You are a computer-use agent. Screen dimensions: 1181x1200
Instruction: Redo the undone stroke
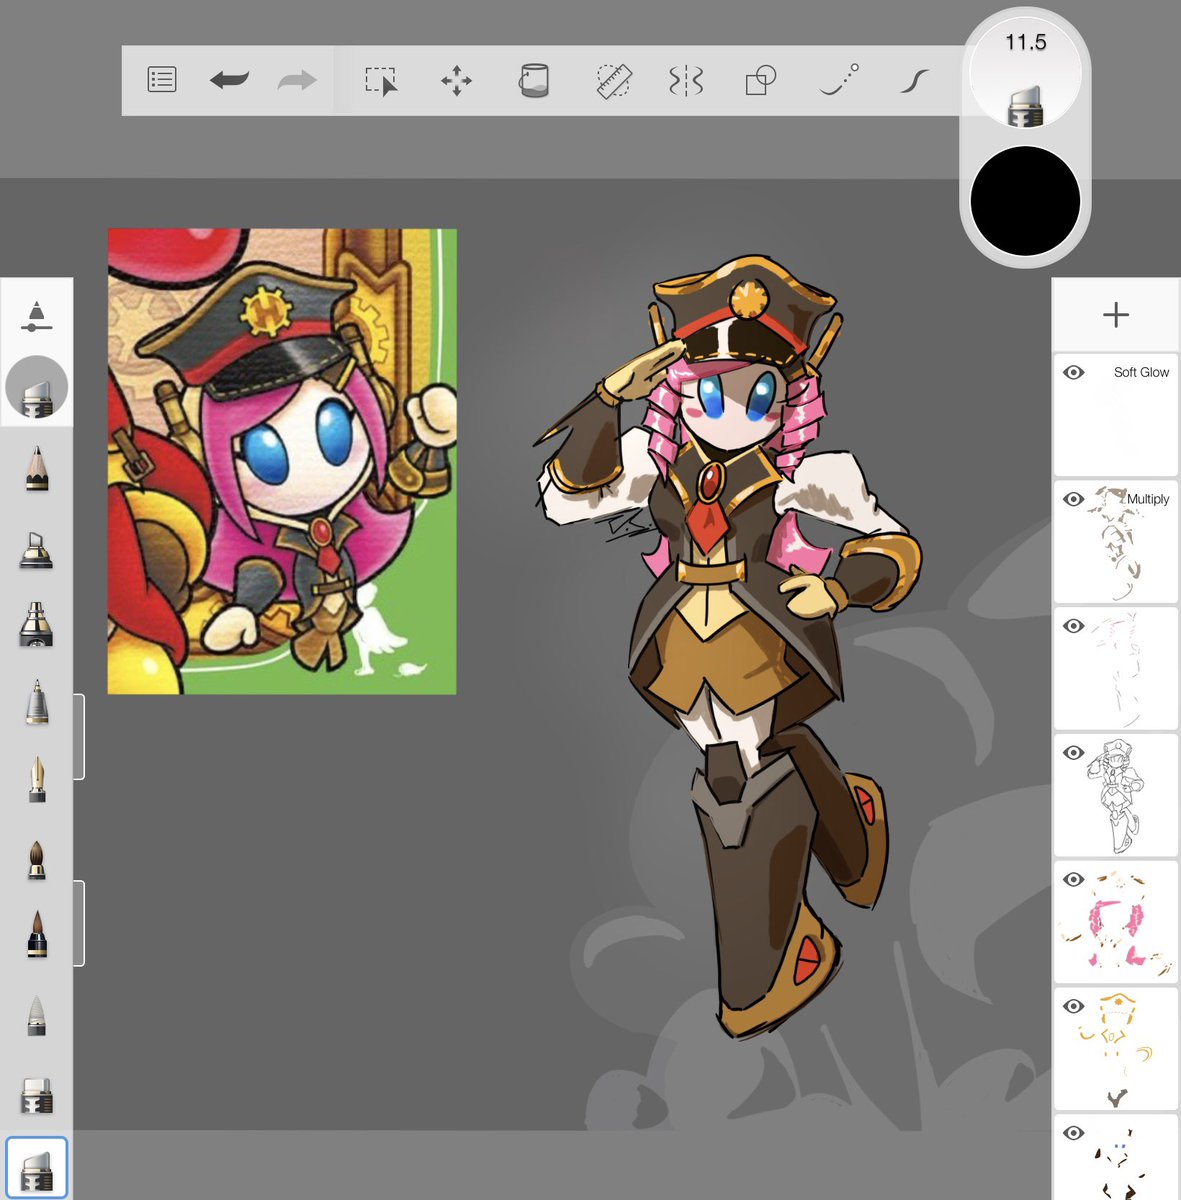click(x=297, y=80)
